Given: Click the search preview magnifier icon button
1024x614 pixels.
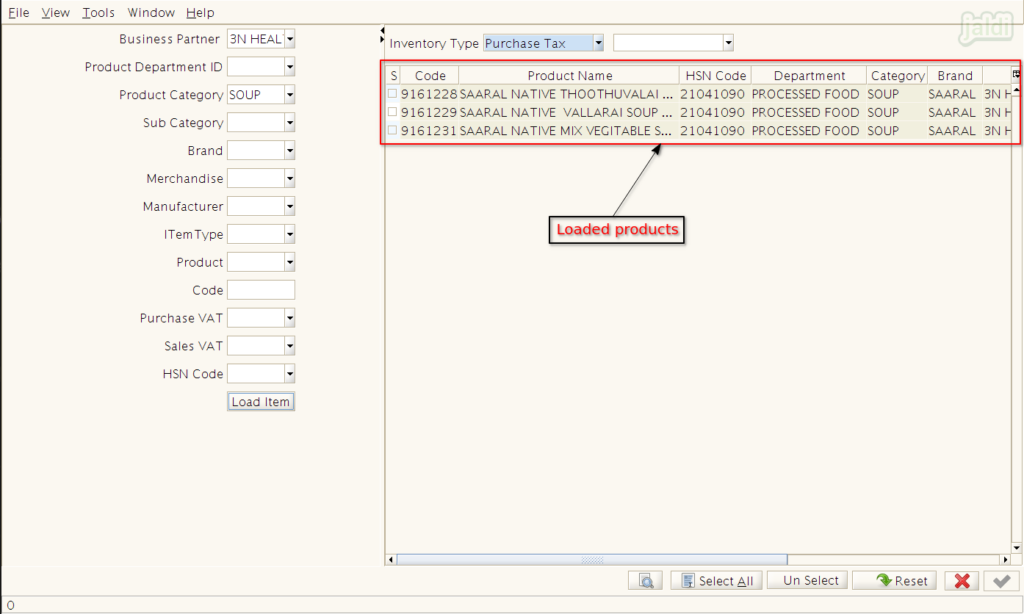Looking at the screenshot, I should click(x=646, y=580).
